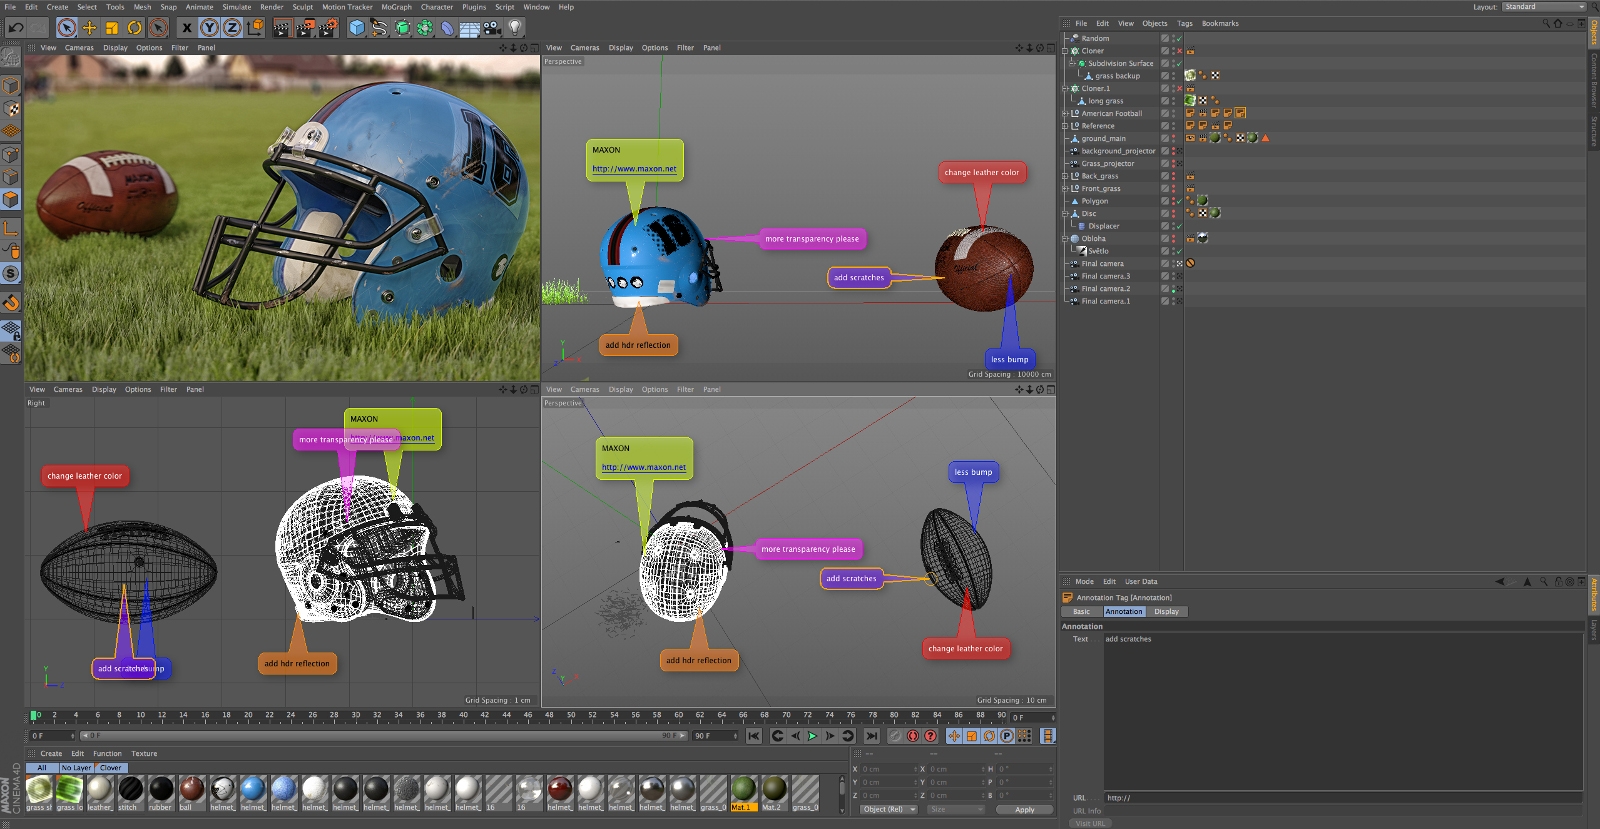Expand the American Football object tree

1064,113
